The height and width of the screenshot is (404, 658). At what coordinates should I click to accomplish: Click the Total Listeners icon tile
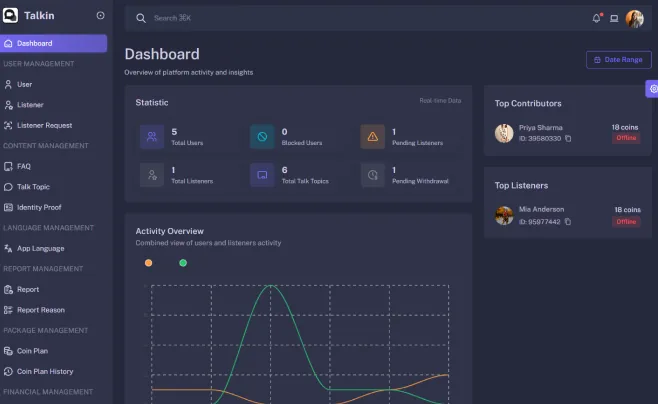pyautogui.click(x=152, y=175)
